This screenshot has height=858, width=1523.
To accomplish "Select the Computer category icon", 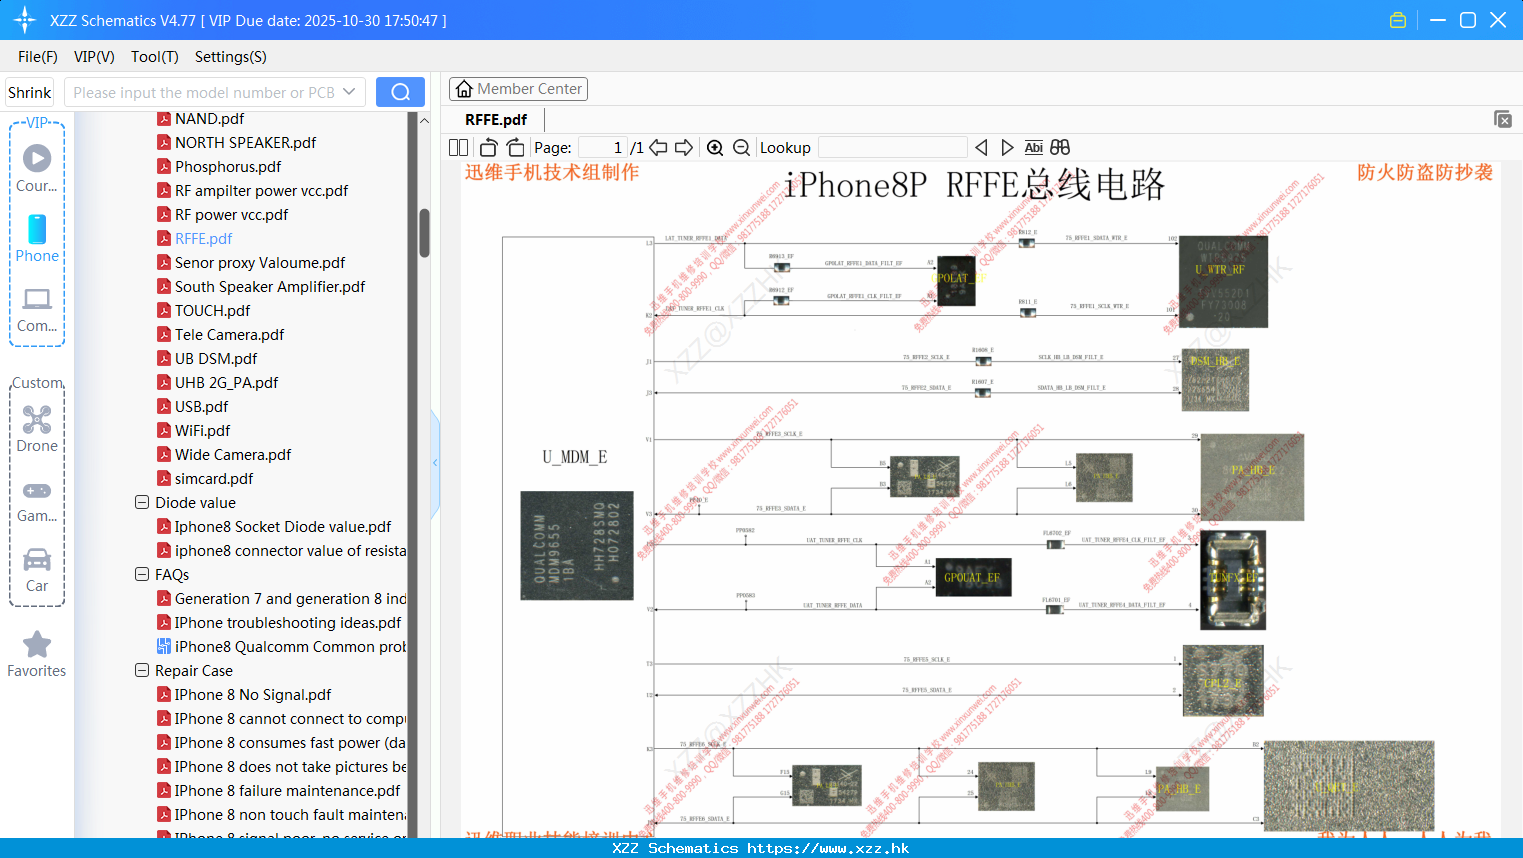I will (37, 299).
